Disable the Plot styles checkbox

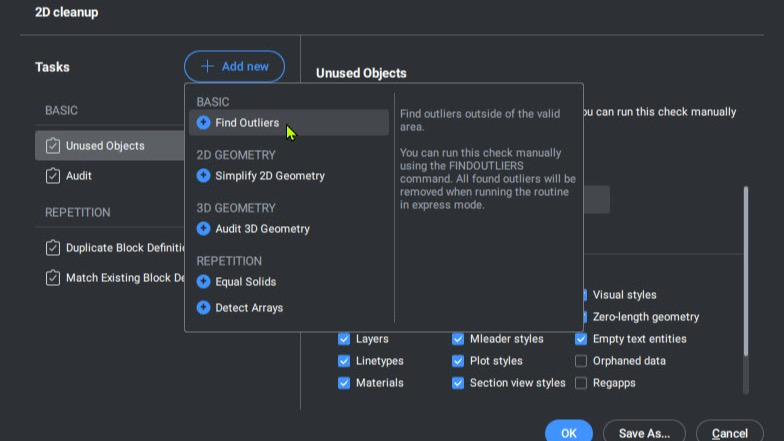pyautogui.click(x=458, y=361)
